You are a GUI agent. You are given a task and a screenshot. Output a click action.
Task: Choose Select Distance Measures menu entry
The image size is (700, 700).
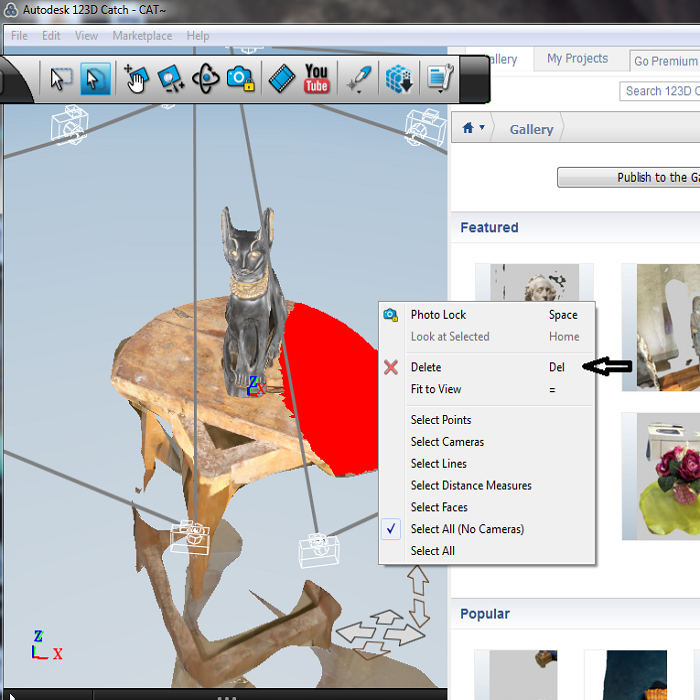tap(487, 485)
